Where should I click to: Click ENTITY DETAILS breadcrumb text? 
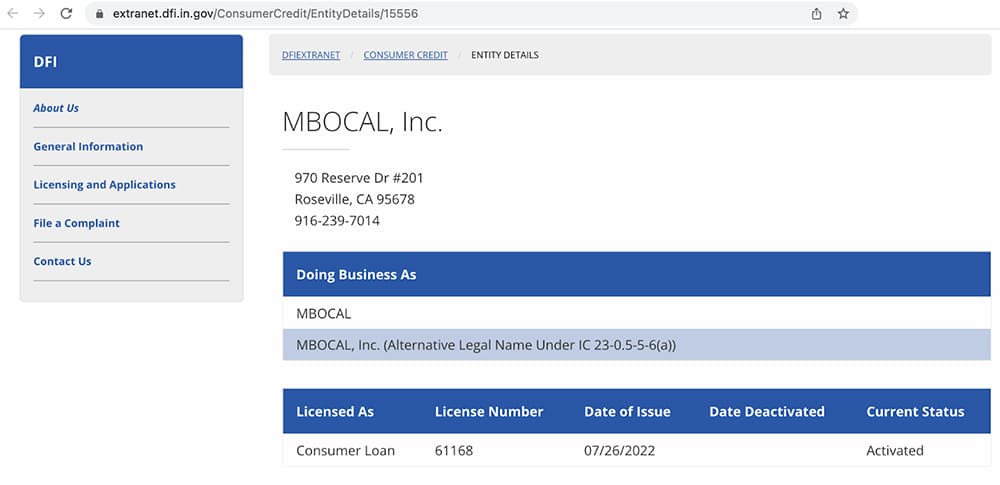[505, 55]
